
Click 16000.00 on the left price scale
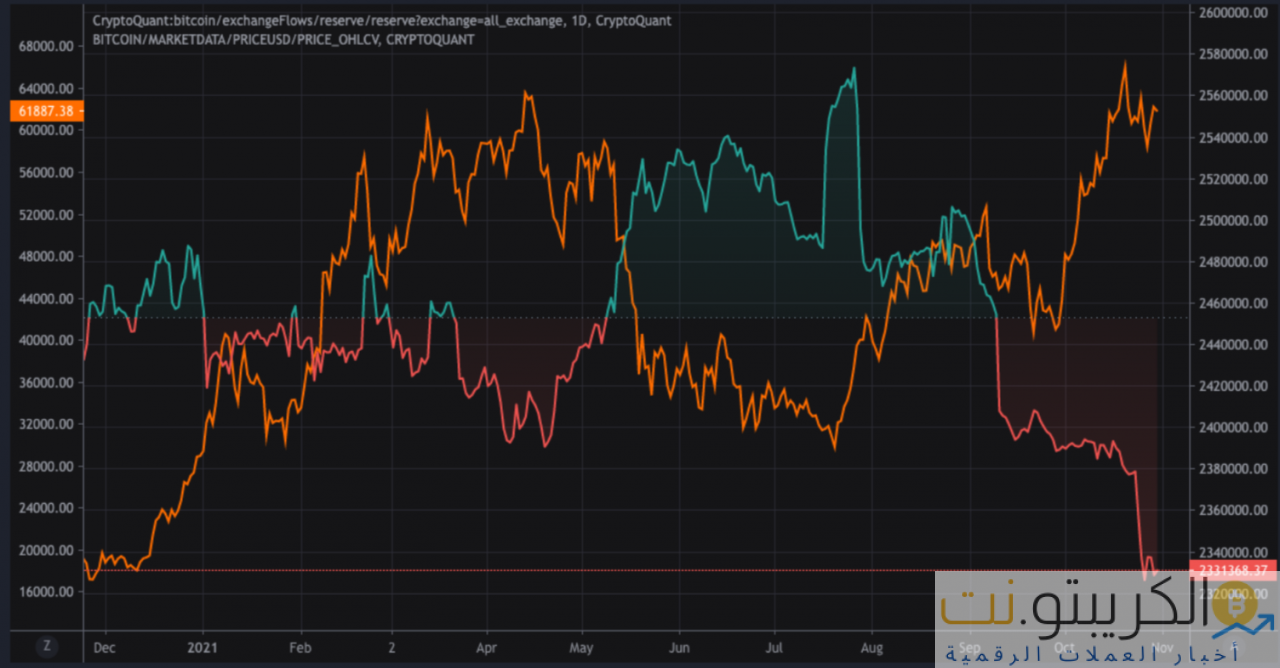pos(46,592)
